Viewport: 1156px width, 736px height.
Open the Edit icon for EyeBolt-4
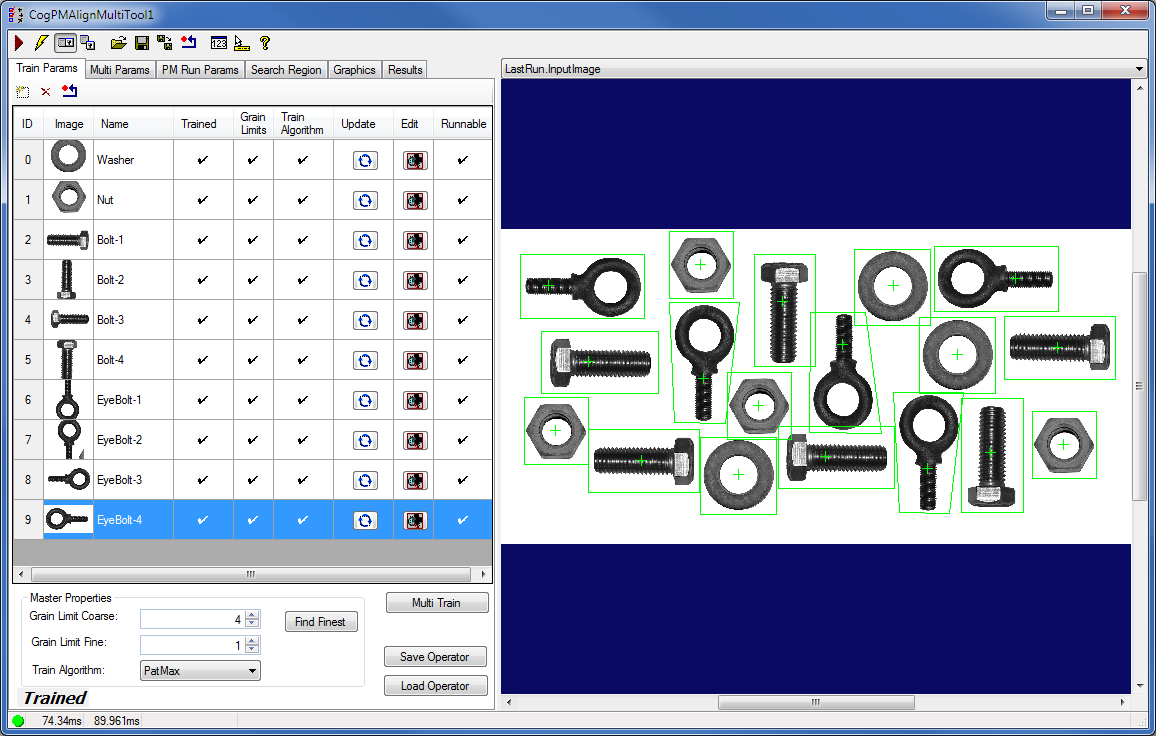pos(414,520)
